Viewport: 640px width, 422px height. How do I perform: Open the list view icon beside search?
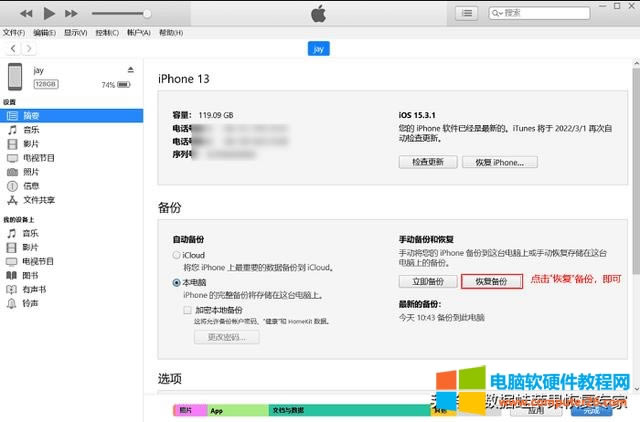(x=466, y=13)
